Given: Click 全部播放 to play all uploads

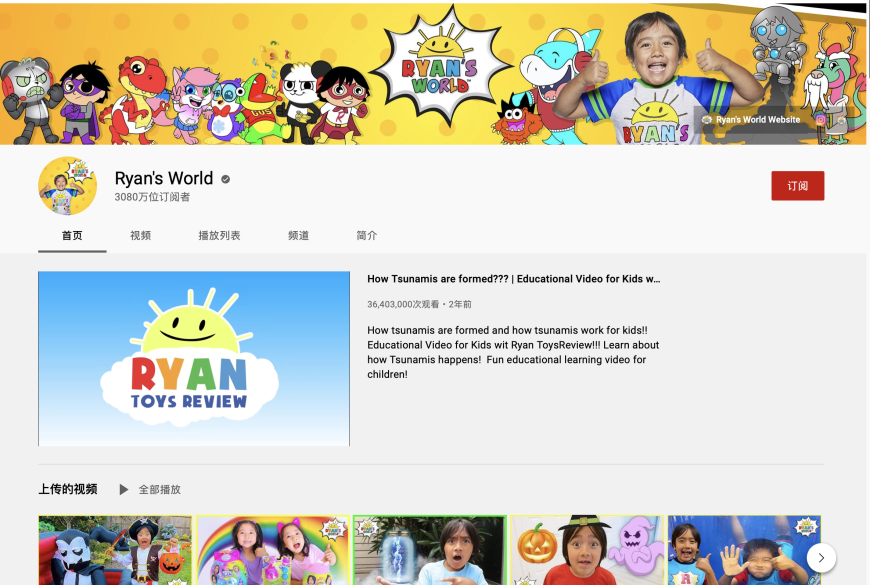Looking at the screenshot, I should pyautogui.click(x=150, y=490).
